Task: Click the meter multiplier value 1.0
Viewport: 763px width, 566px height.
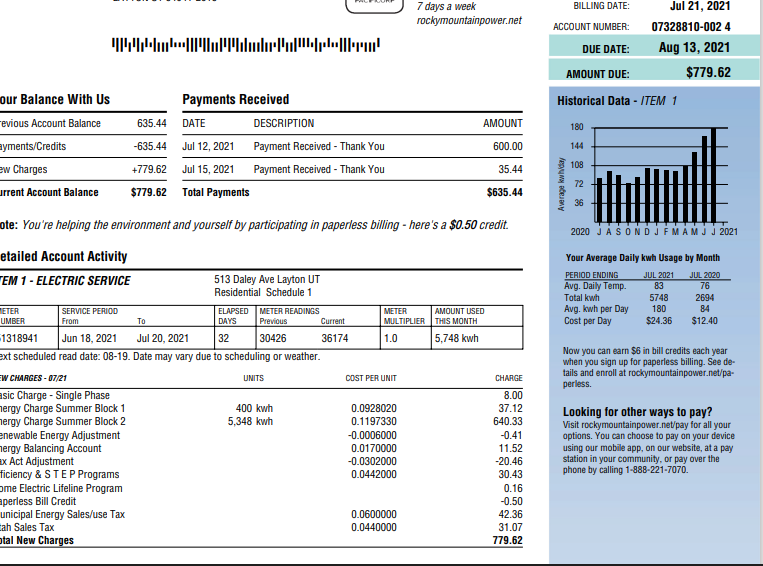Action: tap(392, 338)
